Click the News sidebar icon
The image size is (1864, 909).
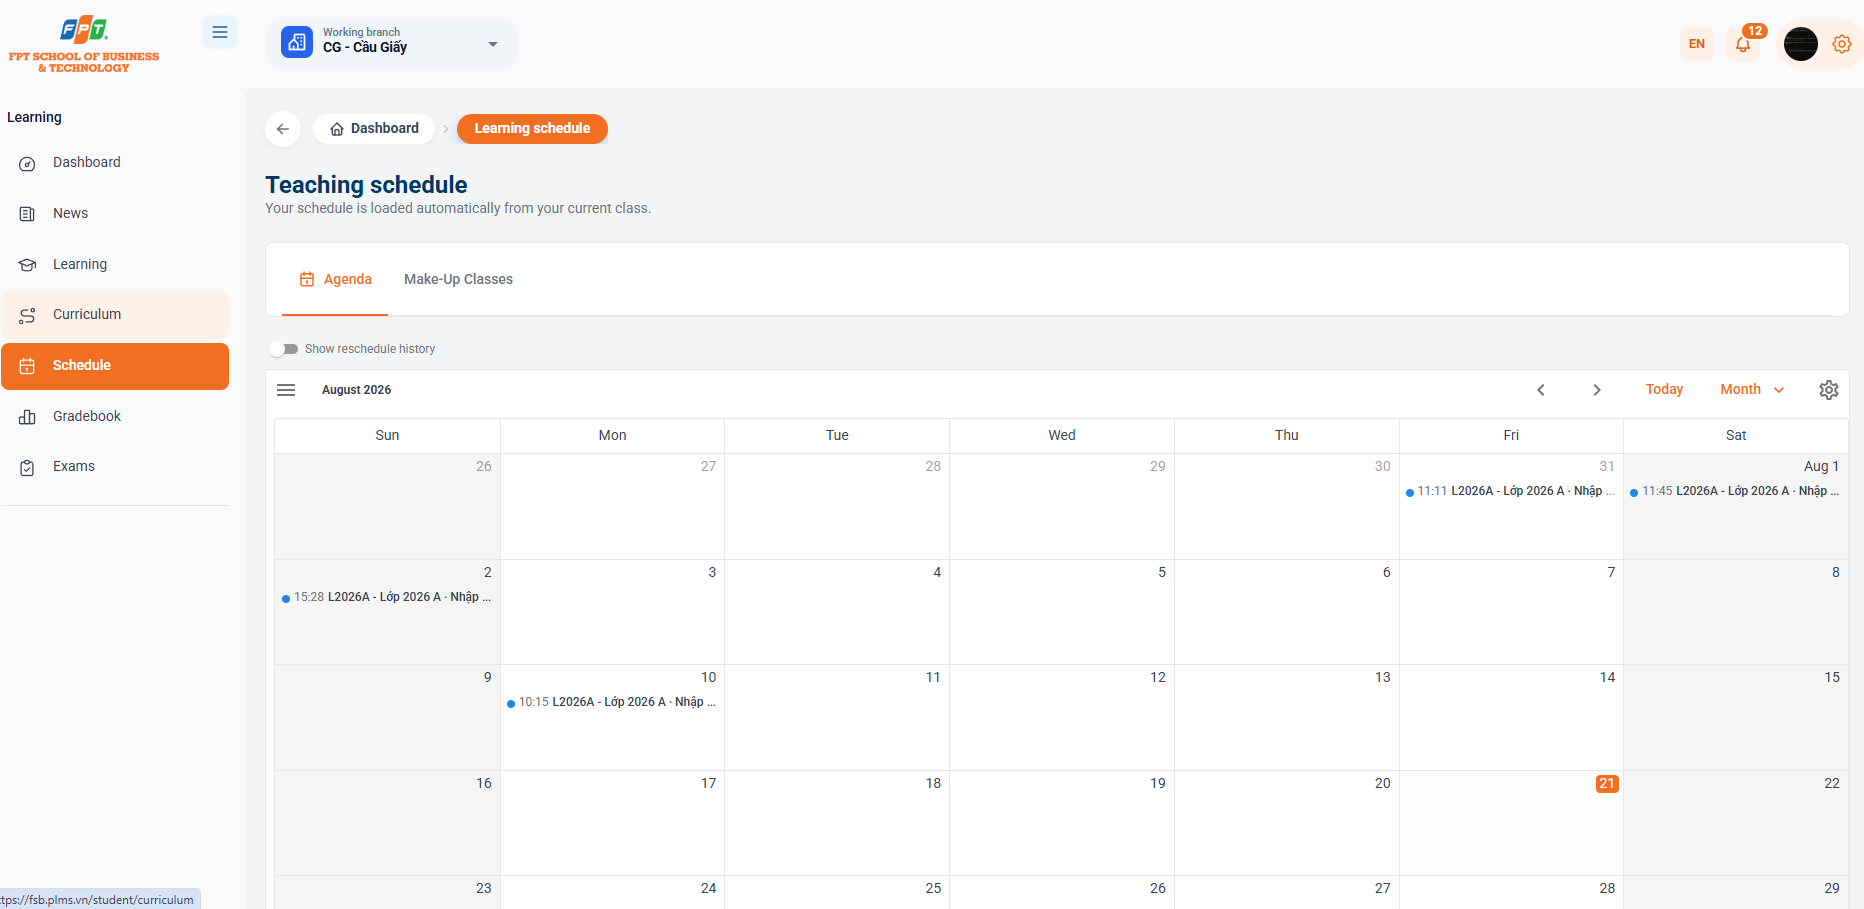[x=27, y=214]
